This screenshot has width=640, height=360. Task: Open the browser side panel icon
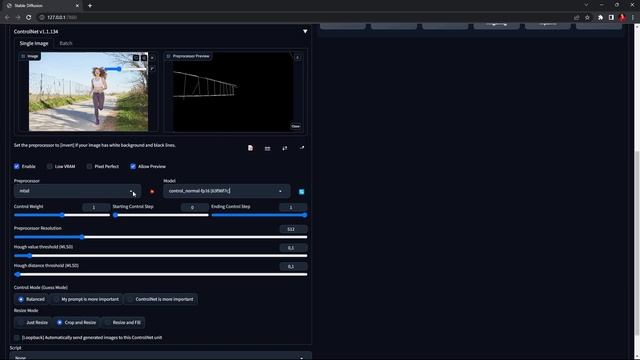pos(611,18)
